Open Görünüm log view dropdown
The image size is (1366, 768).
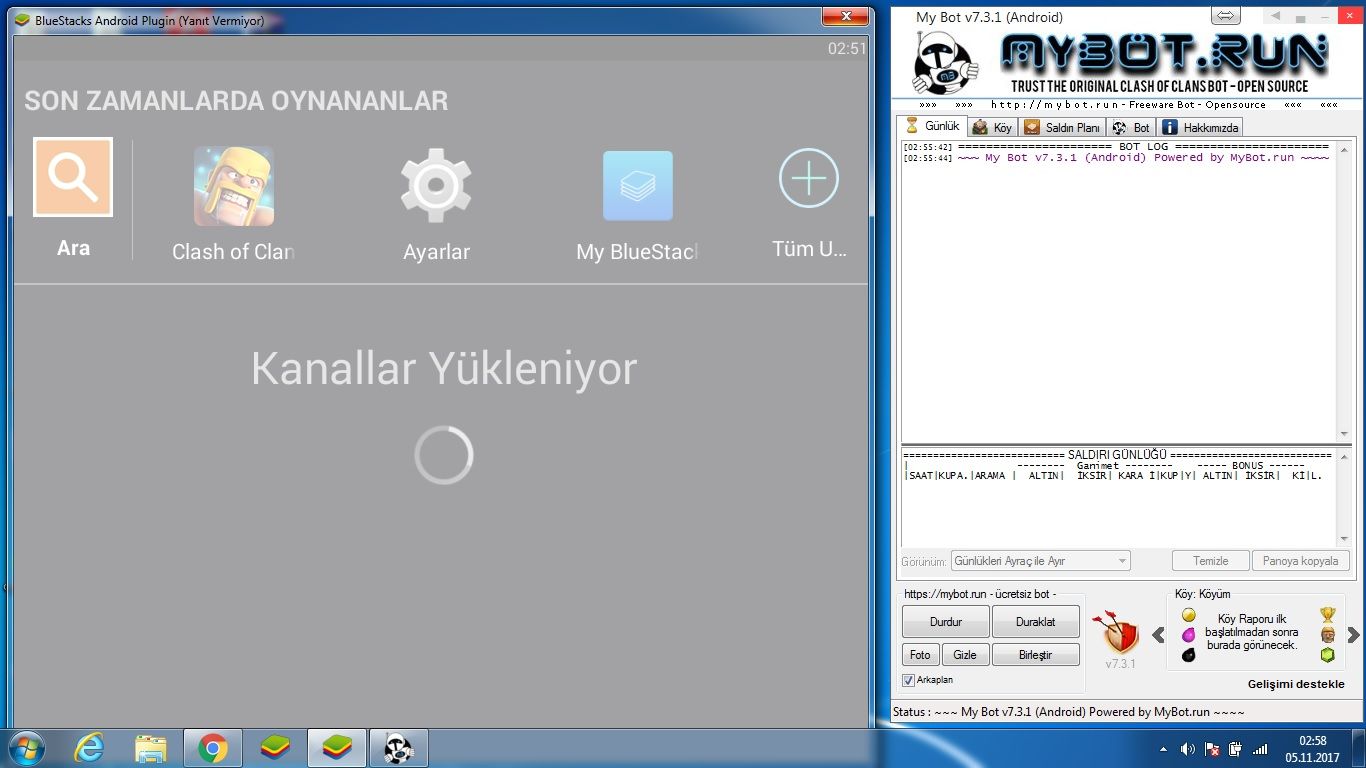1040,561
